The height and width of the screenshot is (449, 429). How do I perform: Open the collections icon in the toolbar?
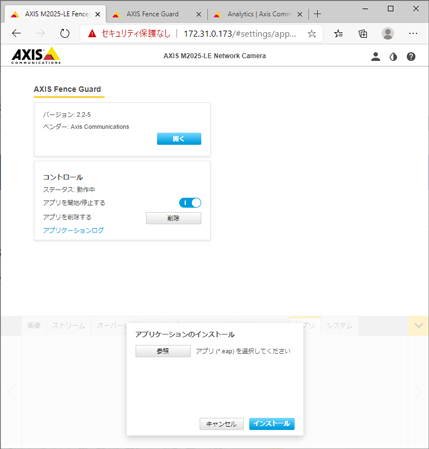pyautogui.click(x=363, y=33)
